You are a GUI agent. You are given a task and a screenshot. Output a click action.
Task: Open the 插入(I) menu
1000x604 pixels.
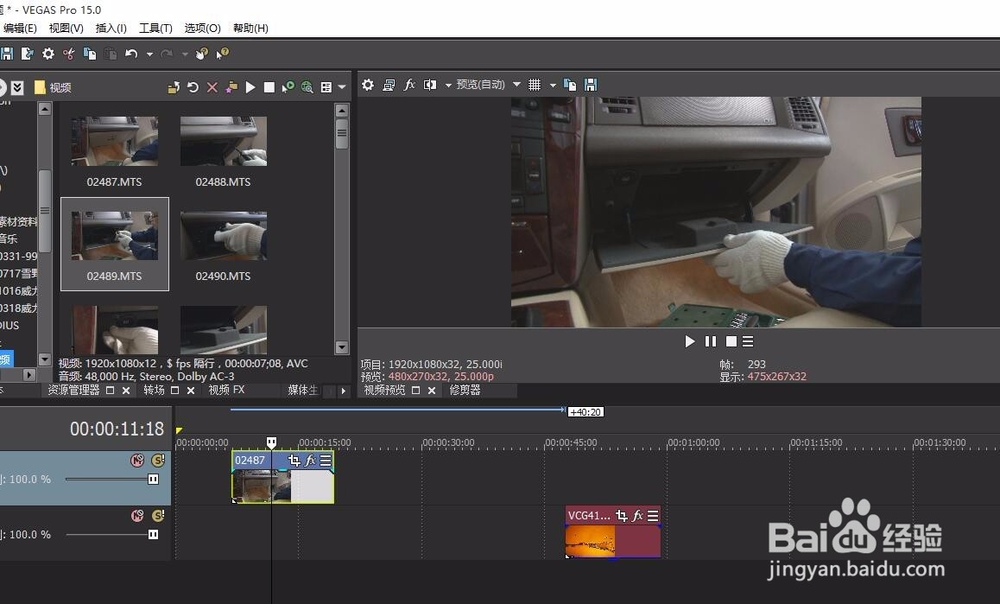(111, 28)
